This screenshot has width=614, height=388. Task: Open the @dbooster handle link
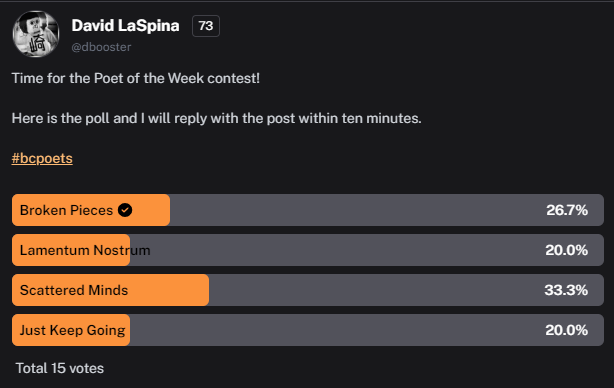[x=101, y=47]
